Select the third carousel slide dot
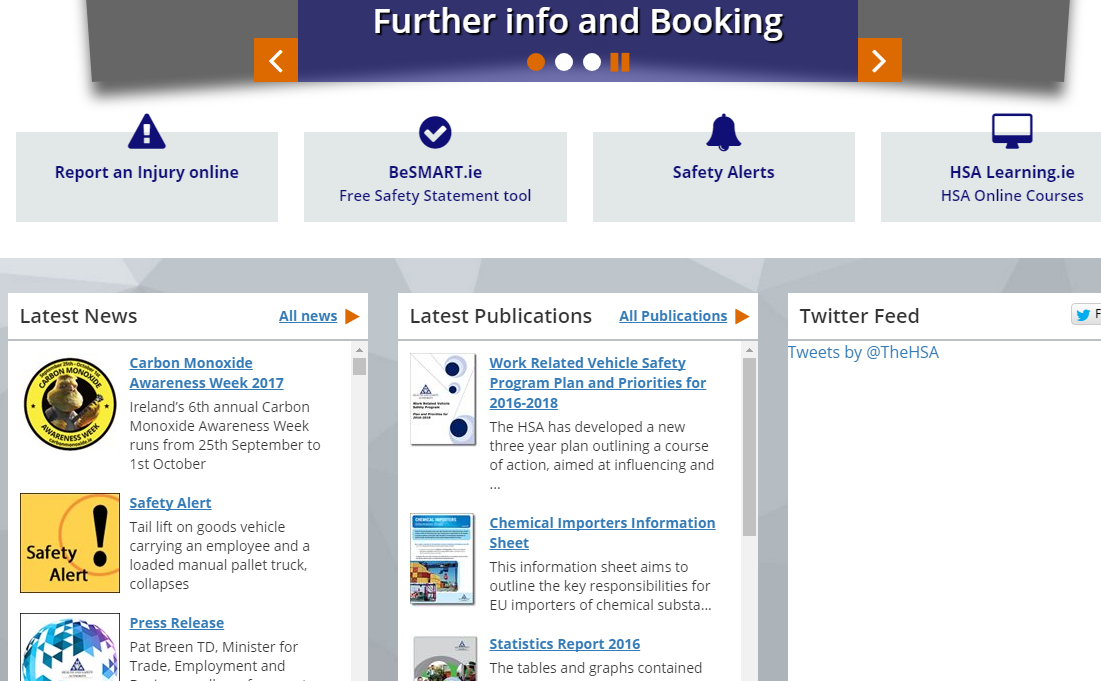 pos(592,62)
